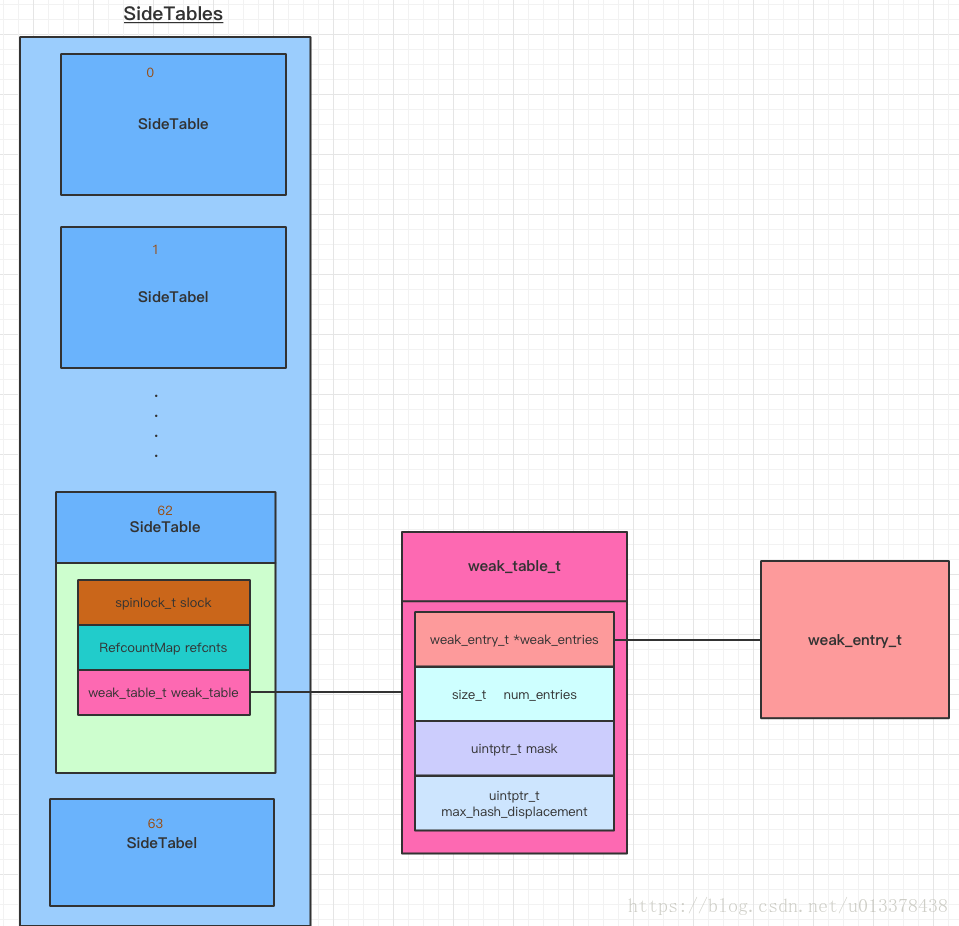Click the vertical dots between the boxes
Viewport: 959px width, 926px height.
coord(156,426)
